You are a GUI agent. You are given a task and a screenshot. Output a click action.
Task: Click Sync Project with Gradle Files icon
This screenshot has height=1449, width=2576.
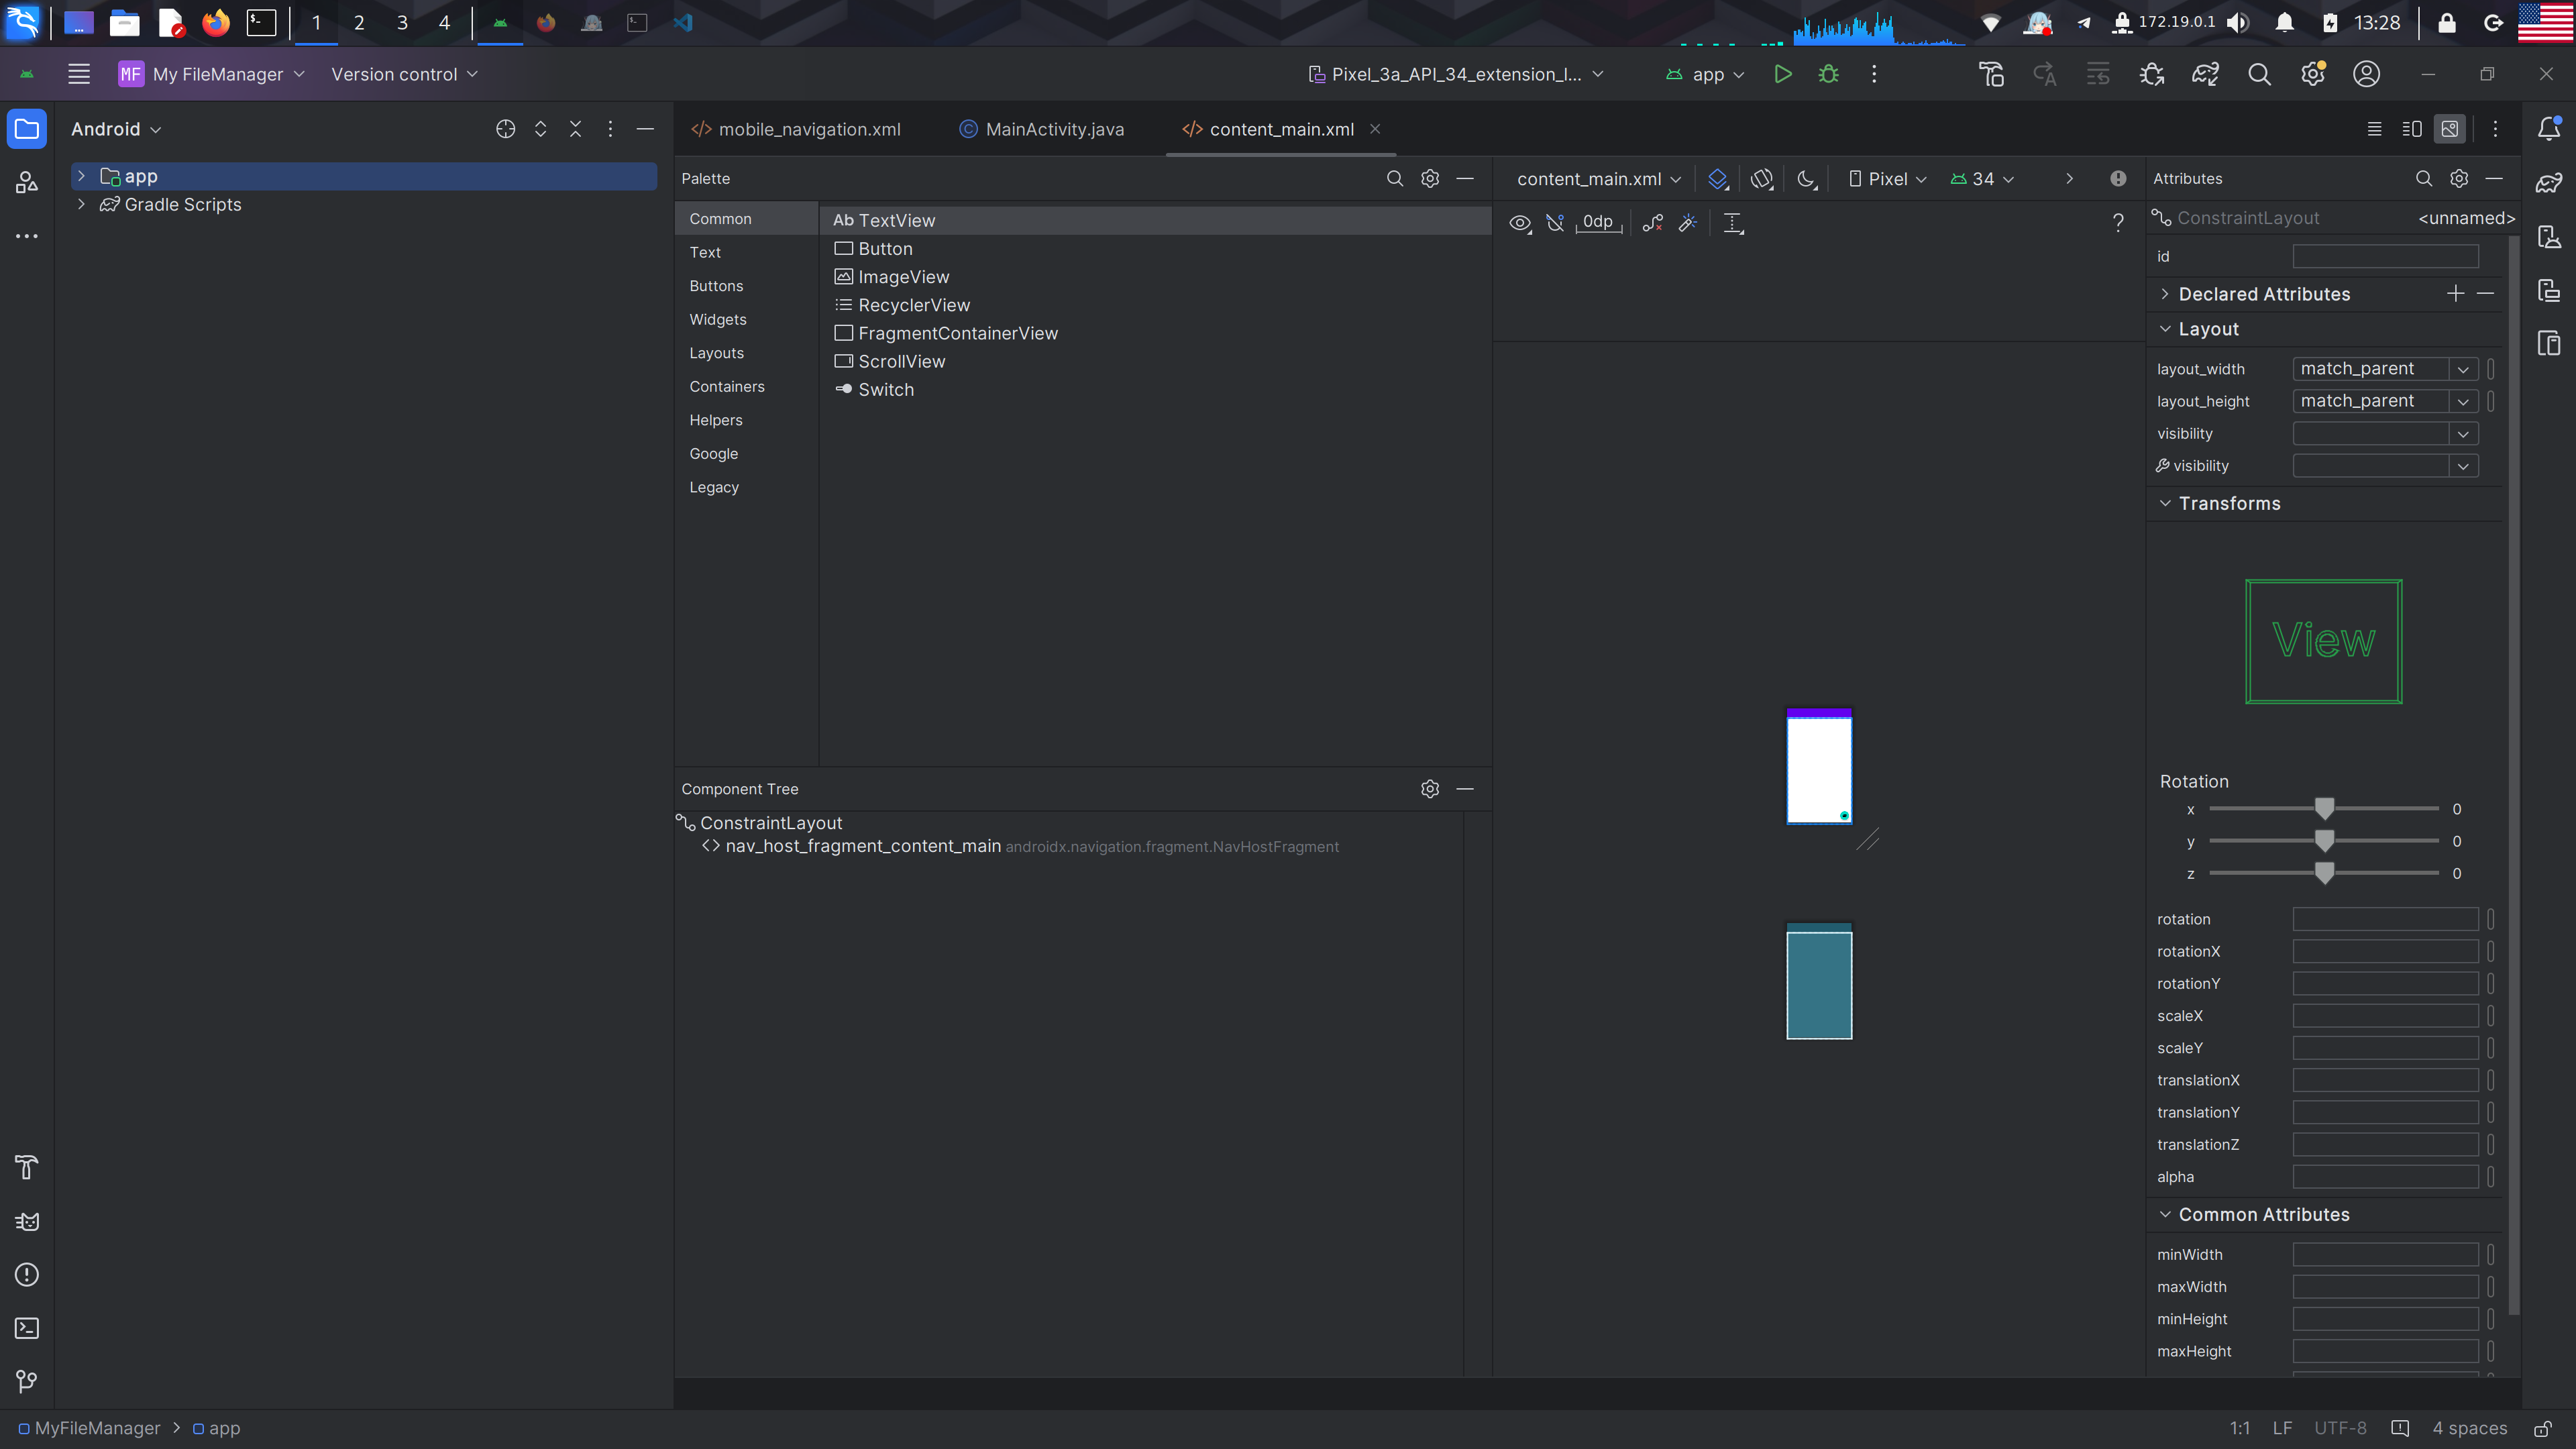[2205, 74]
